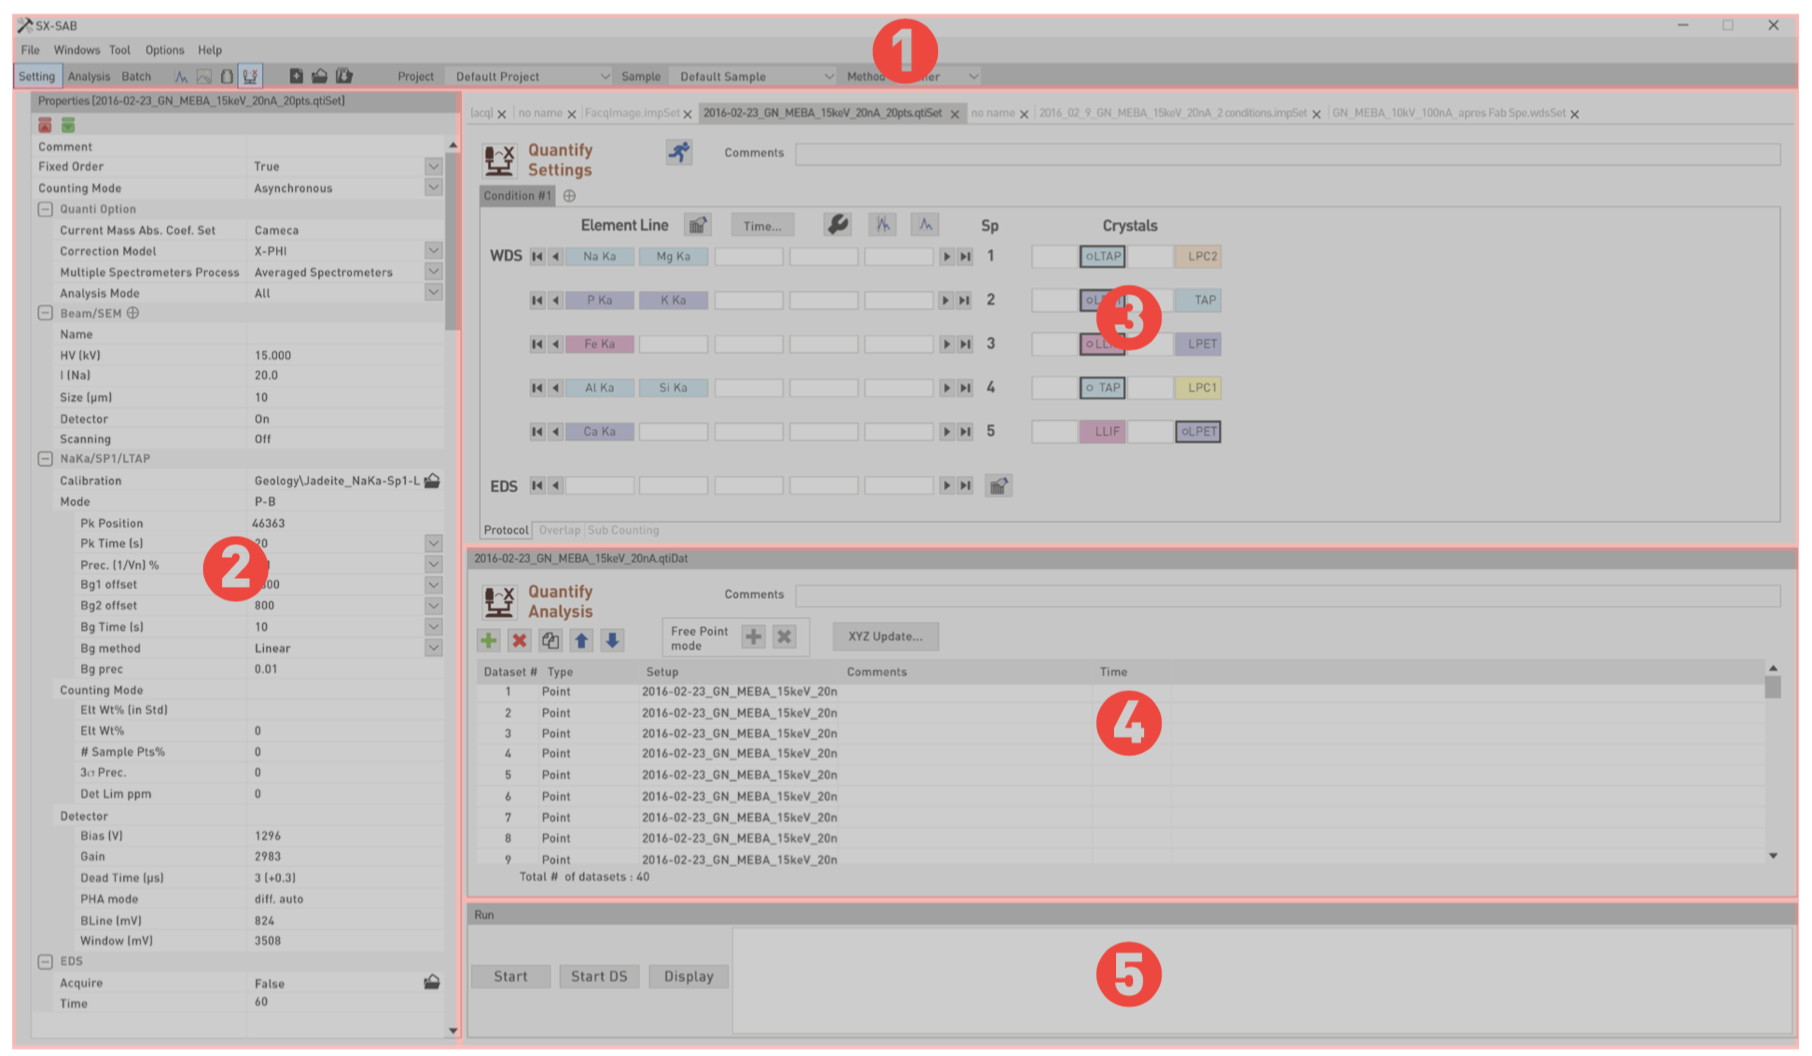Click the blue down arrow move dataset icon
Screen dimensions: 1812x1056
pos(612,640)
